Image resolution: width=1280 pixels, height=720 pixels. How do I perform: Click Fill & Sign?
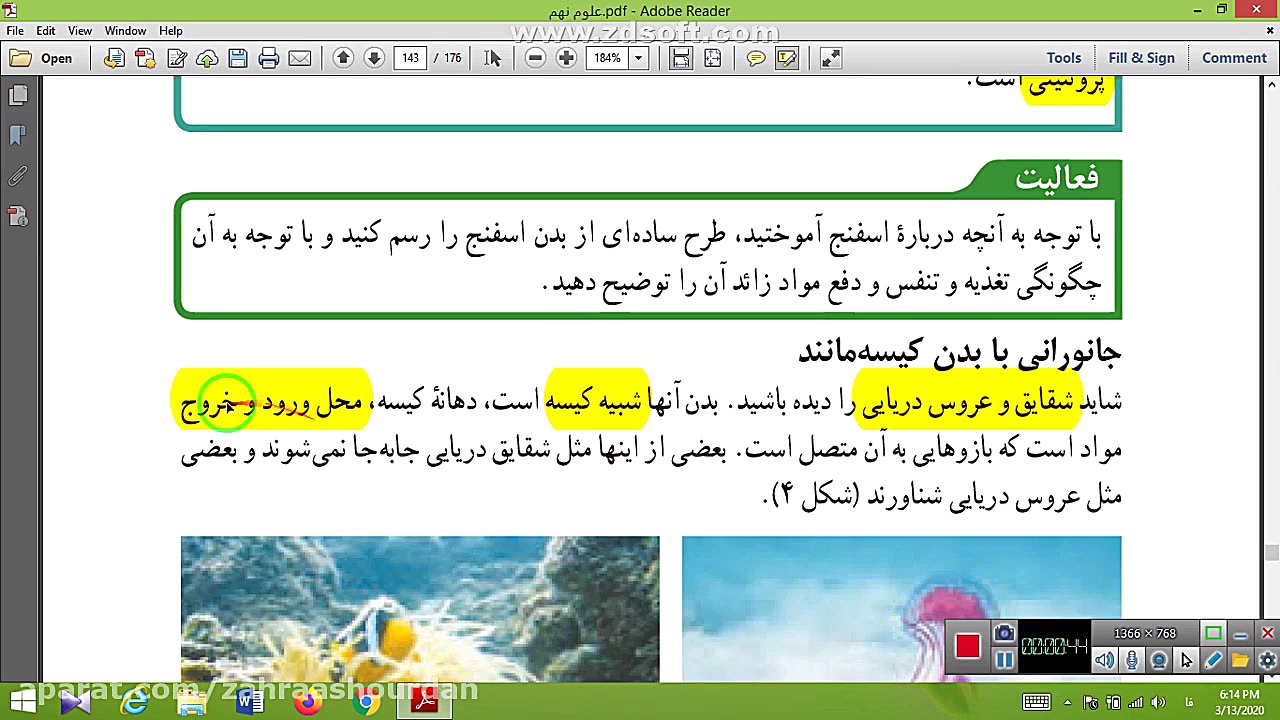click(x=1142, y=57)
